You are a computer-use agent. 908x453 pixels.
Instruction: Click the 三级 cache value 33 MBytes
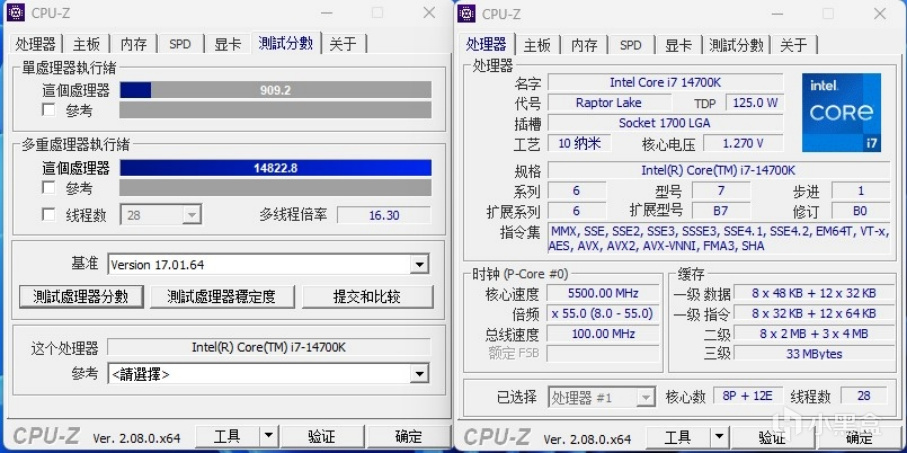coord(814,353)
